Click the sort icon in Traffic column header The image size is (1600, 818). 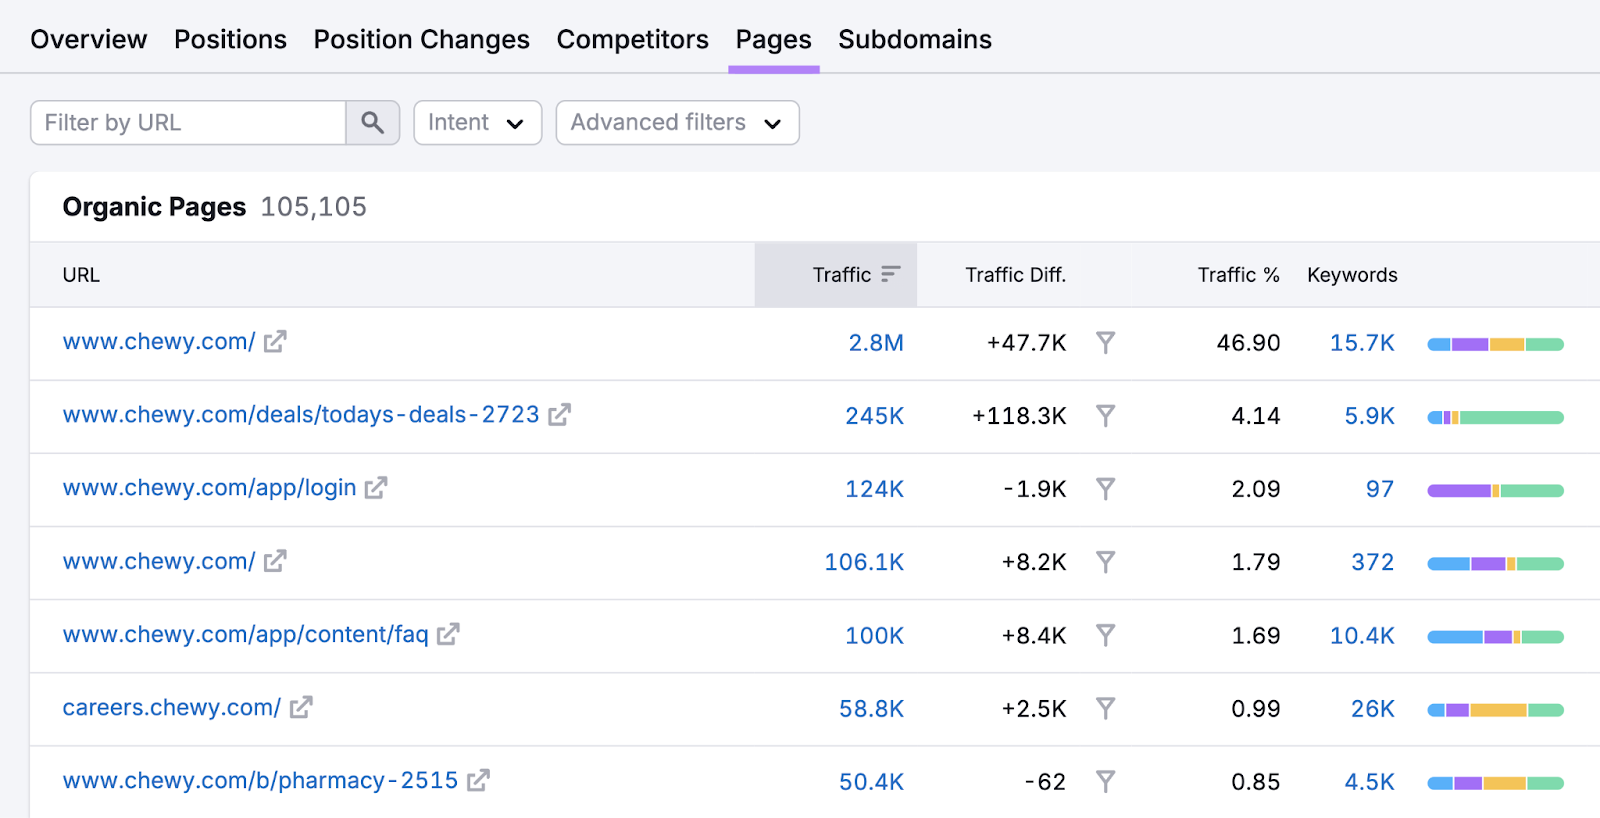click(891, 274)
